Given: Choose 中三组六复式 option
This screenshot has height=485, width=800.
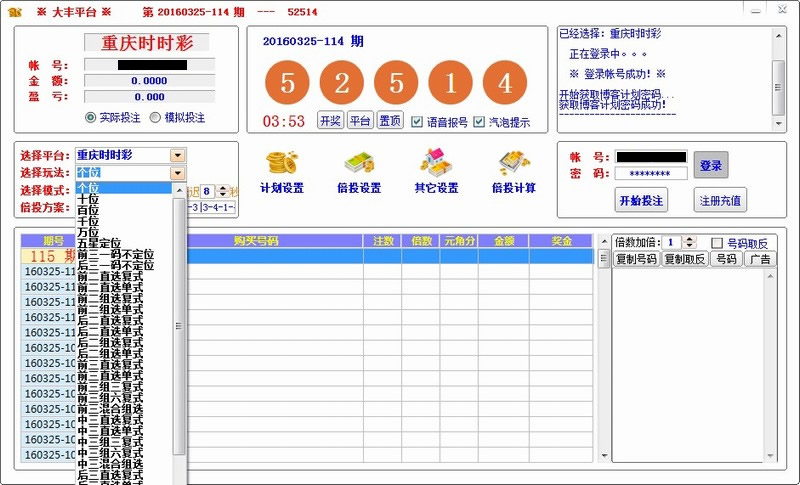Looking at the screenshot, I should [124, 453].
